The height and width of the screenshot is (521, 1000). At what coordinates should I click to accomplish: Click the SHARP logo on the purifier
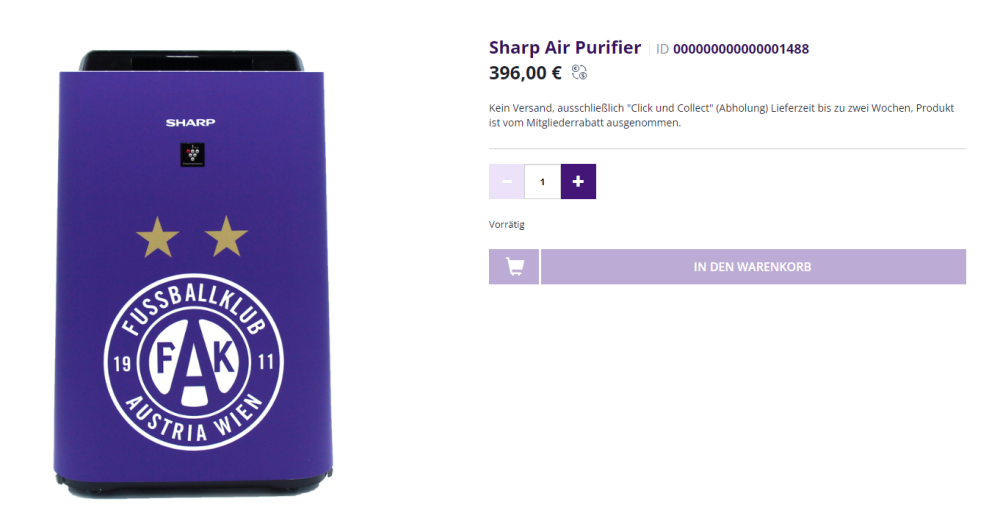pyautogui.click(x=191, y=122)
